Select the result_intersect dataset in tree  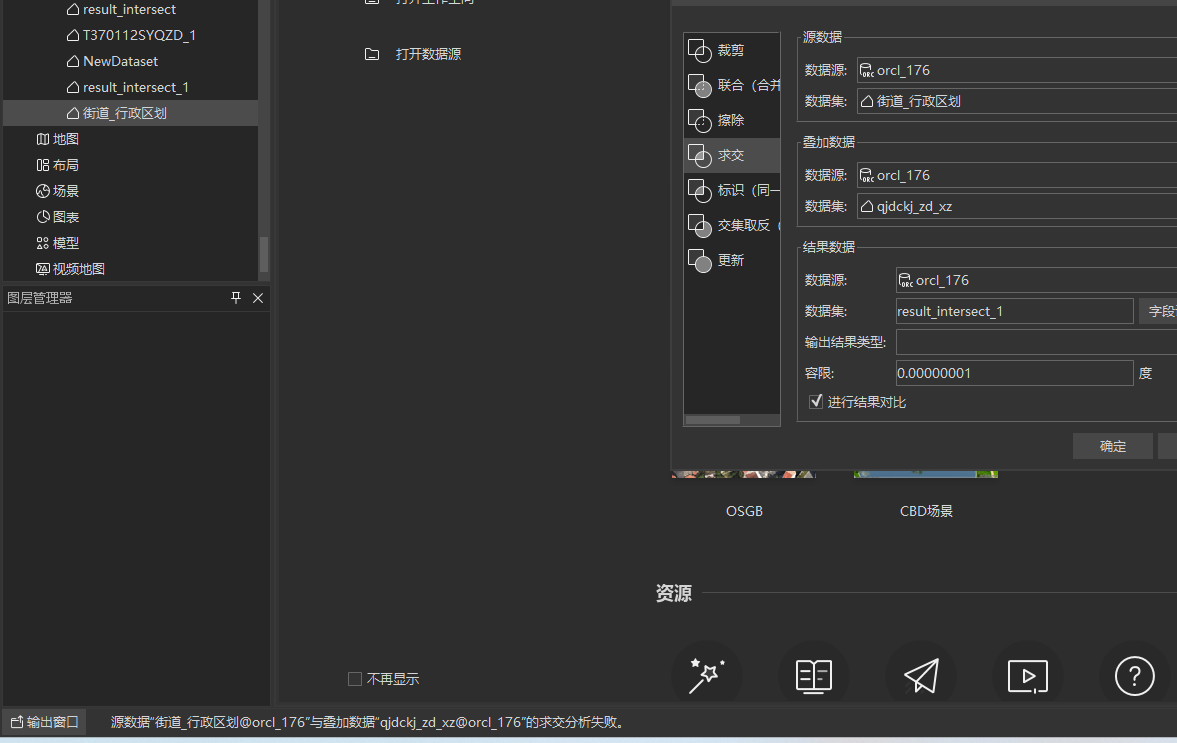coord(129,10)
